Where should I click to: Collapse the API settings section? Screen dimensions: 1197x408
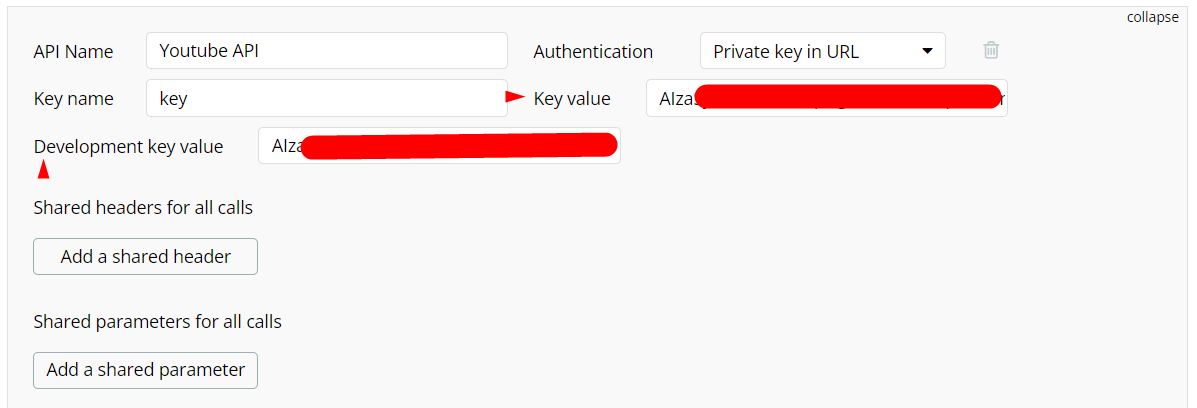coord(1152,17)
